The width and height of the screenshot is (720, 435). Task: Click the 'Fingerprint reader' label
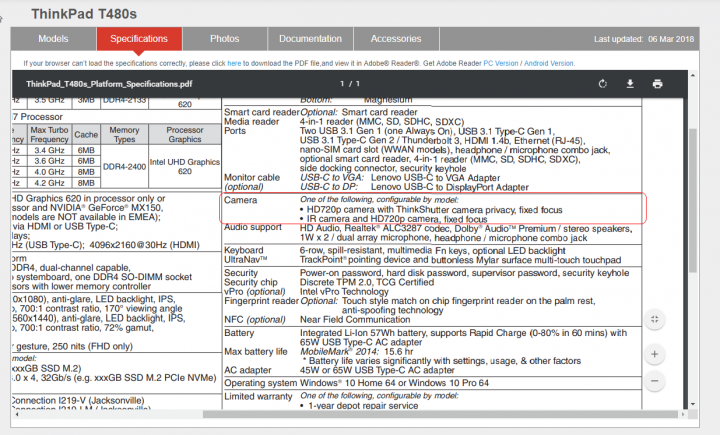(261, 301)
